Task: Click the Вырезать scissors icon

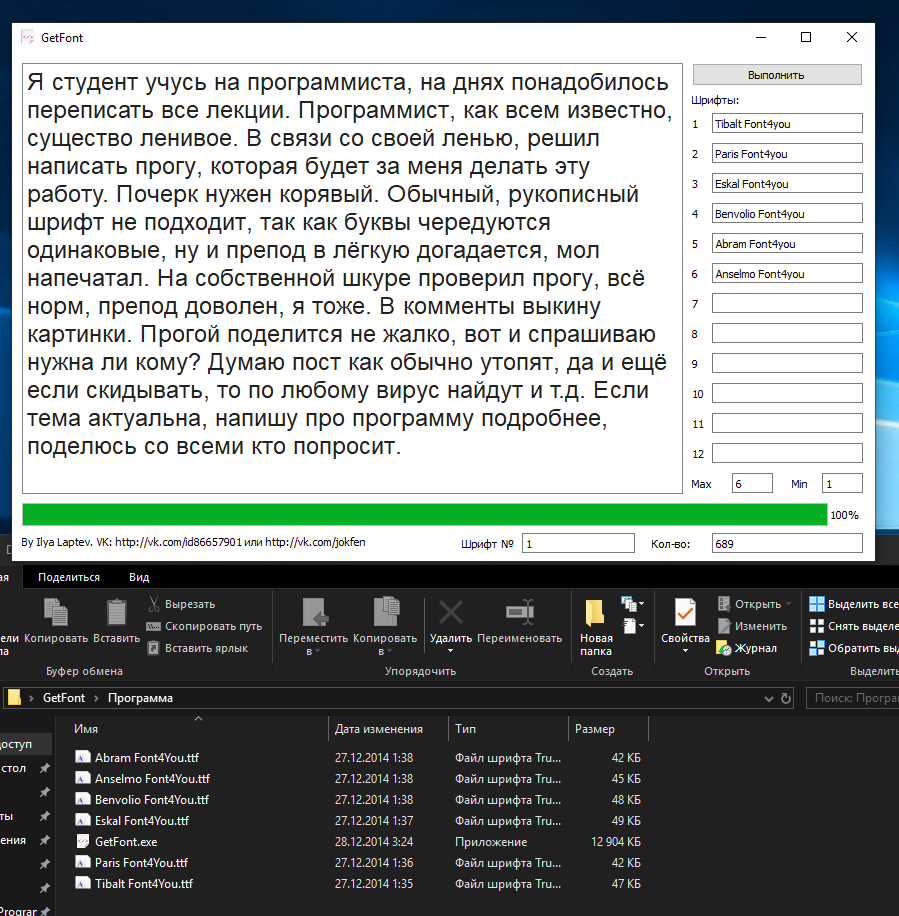Action: pyautogui.click(x=154, y=604)
